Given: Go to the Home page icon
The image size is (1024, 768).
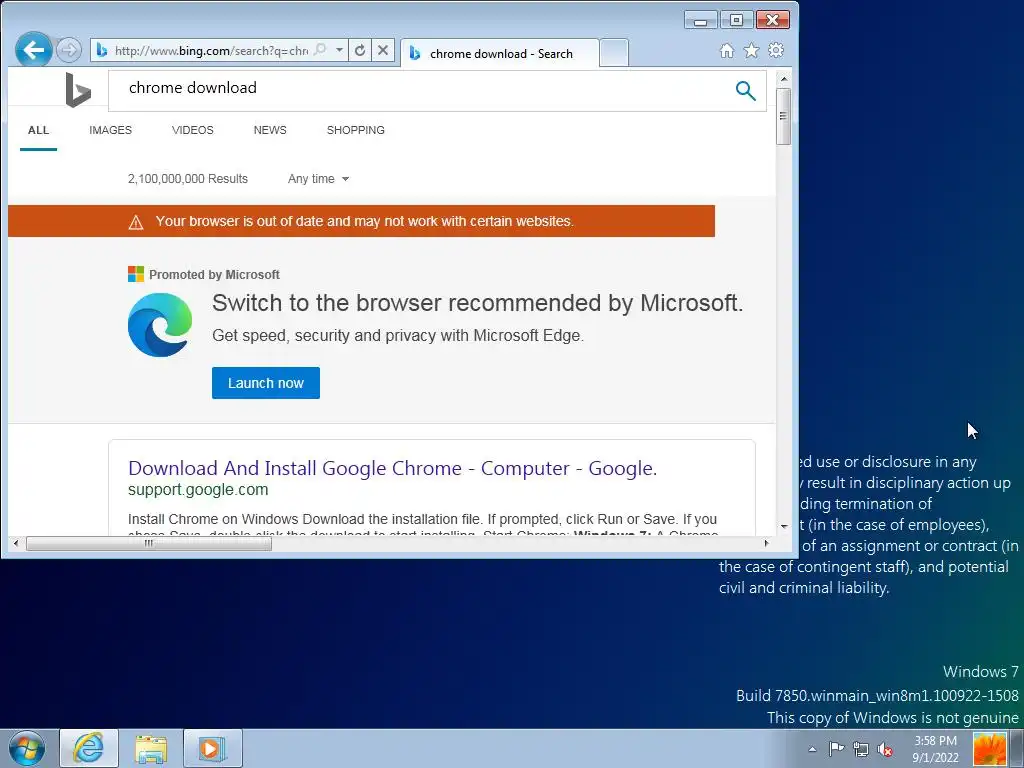Looking at the screenshot, I should (726, 50).
